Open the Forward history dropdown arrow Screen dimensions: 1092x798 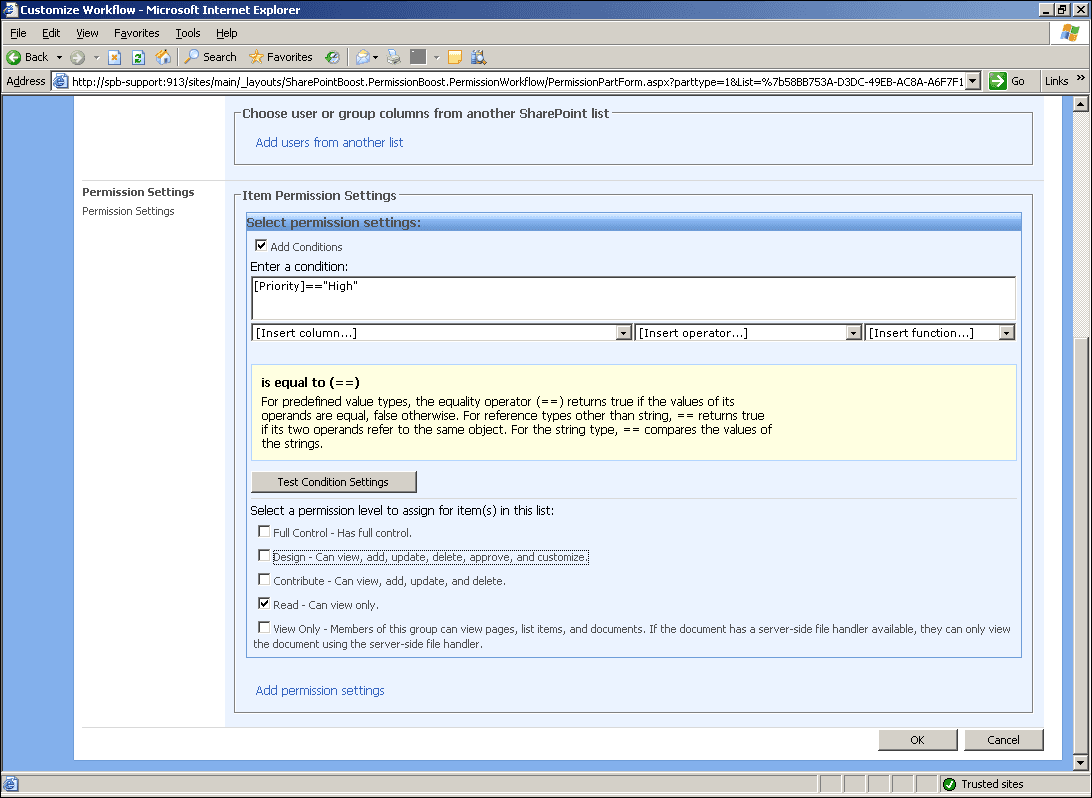coord(96,57)
